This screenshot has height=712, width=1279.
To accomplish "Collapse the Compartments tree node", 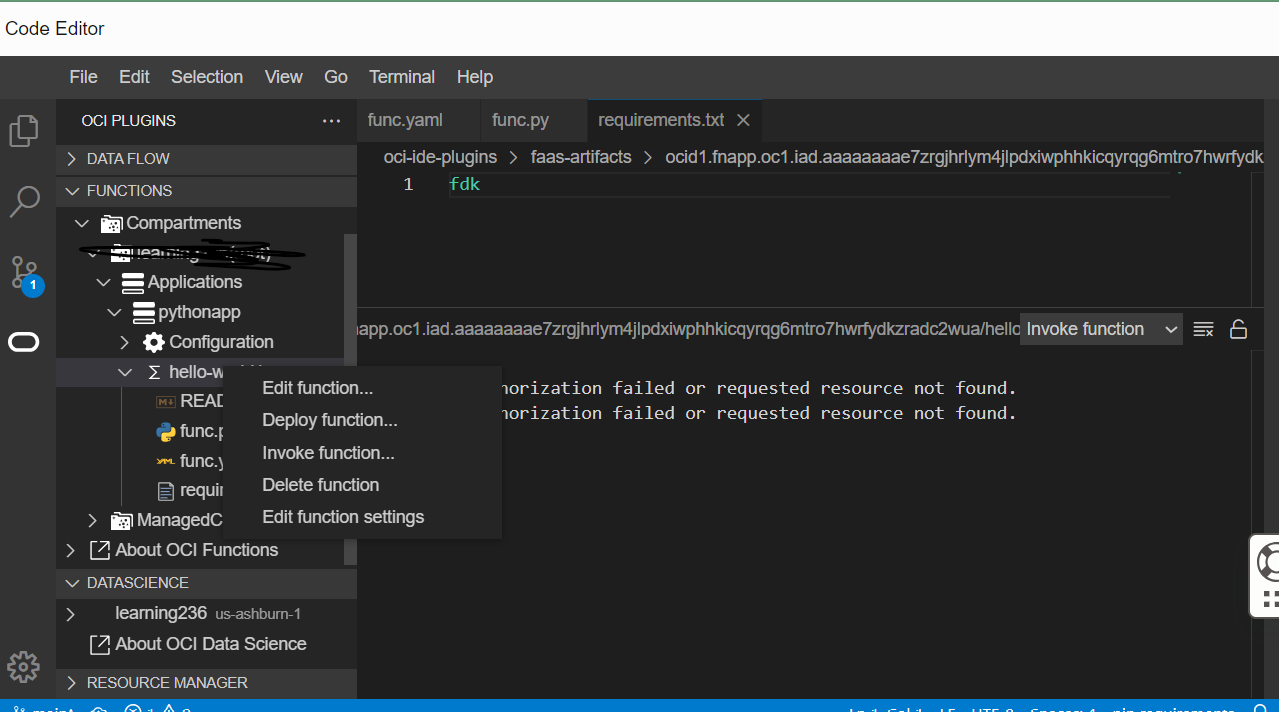I will (82, 224).
